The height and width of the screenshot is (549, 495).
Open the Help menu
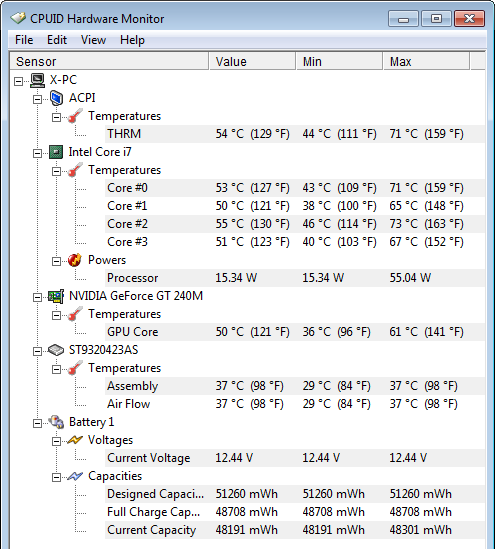[x=132, y=40]
